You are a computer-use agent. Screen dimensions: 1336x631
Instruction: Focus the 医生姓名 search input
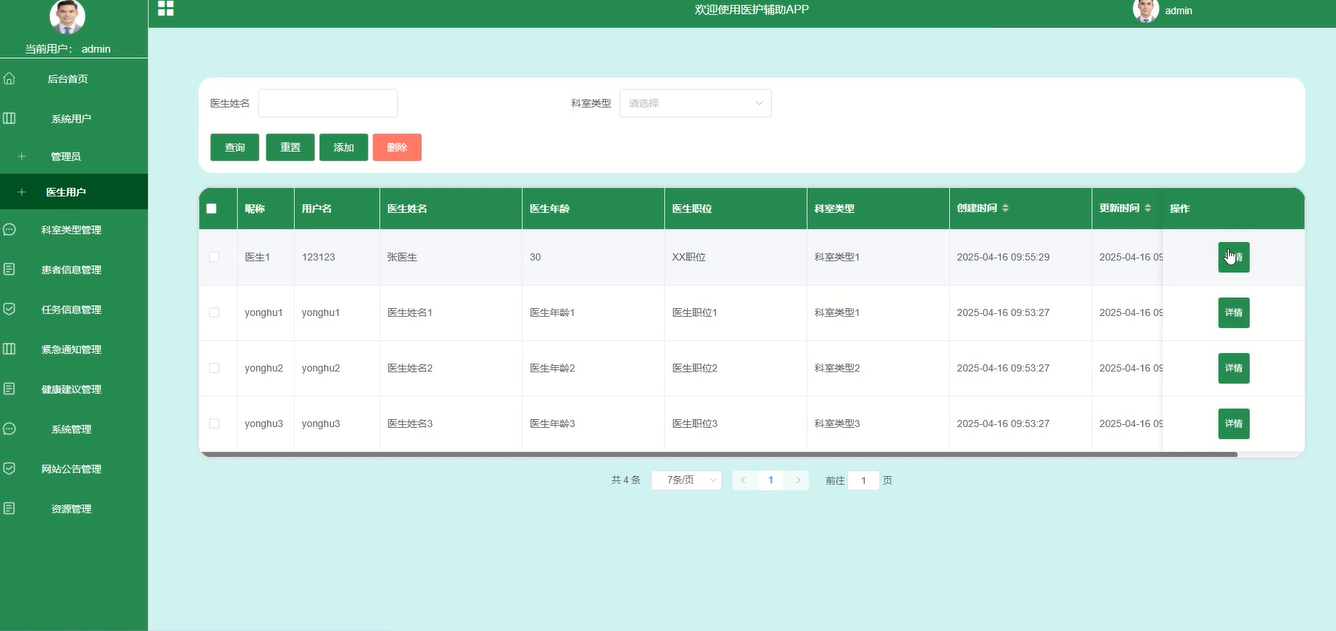click(328, 103)
